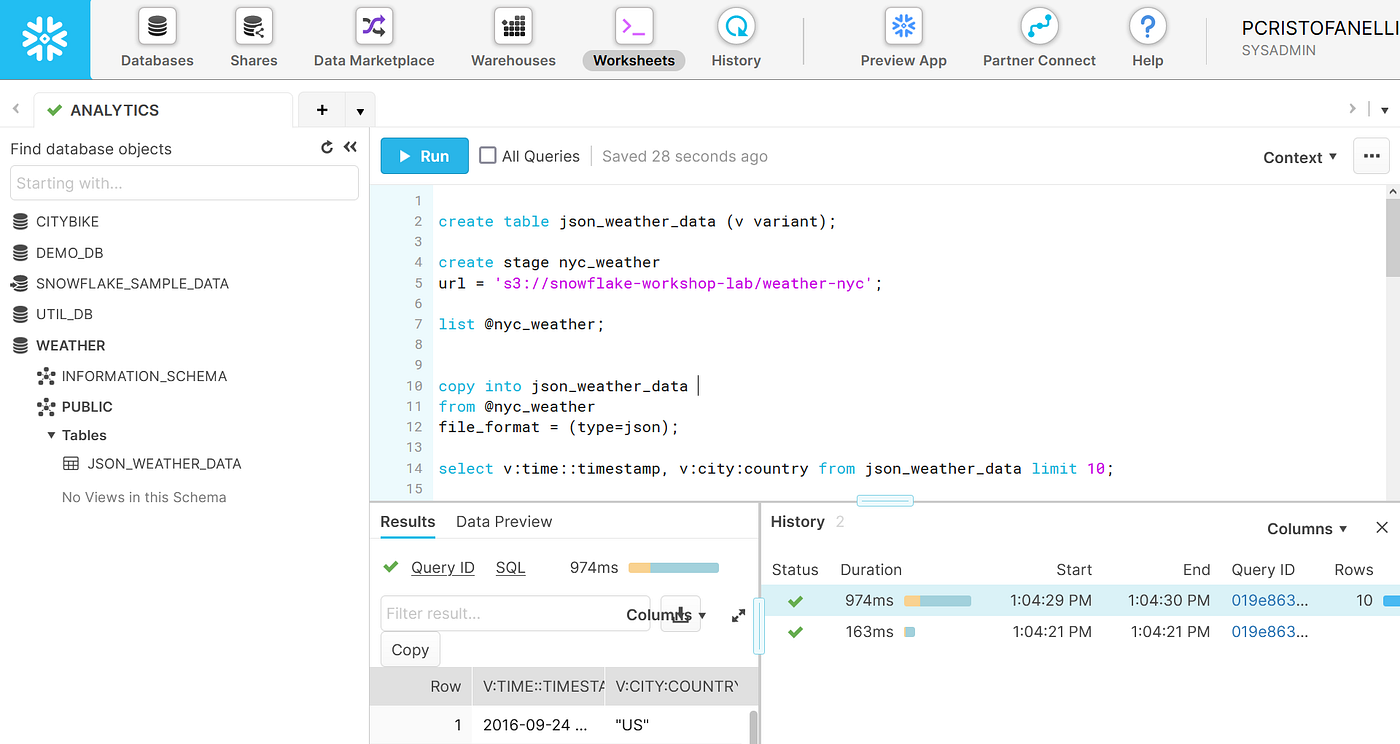Open the Columns dropdown in History panel
This screenshot has width=1400, height=744.
pyautogui.click(x=1306, y=528)
